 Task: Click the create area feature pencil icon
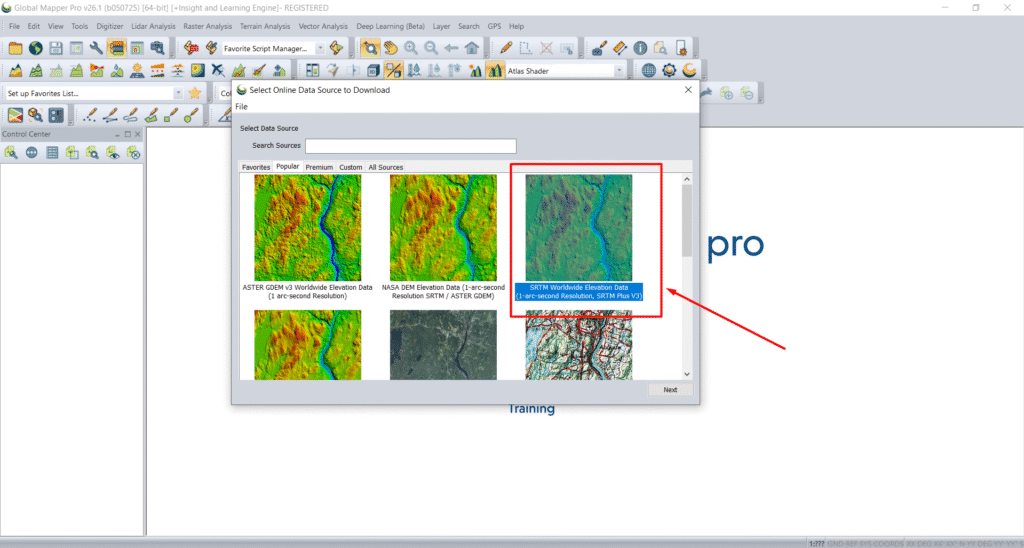coord(151,116)
